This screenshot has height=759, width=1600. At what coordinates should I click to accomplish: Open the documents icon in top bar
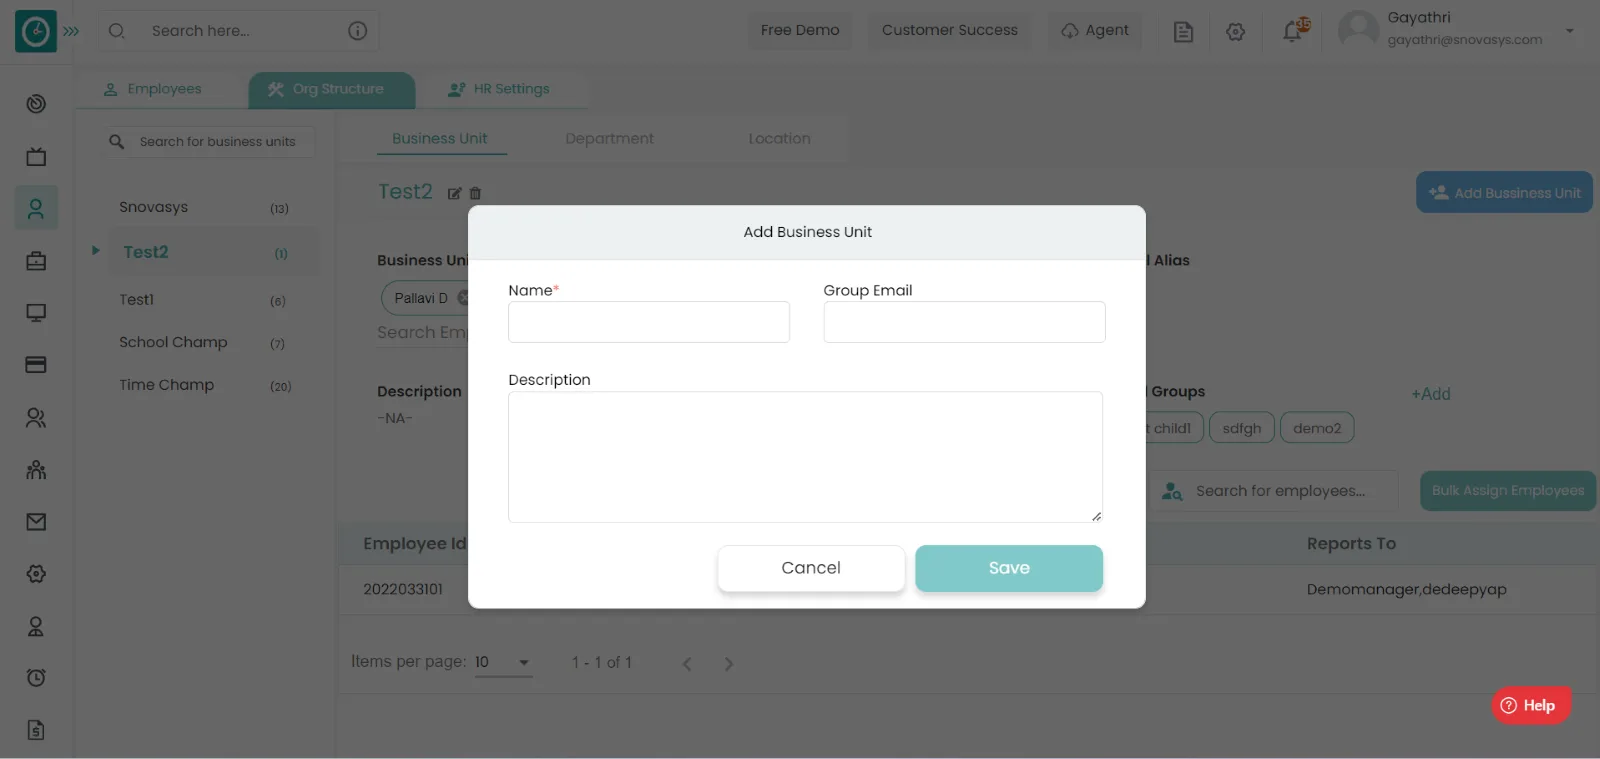click(1183, 32)
